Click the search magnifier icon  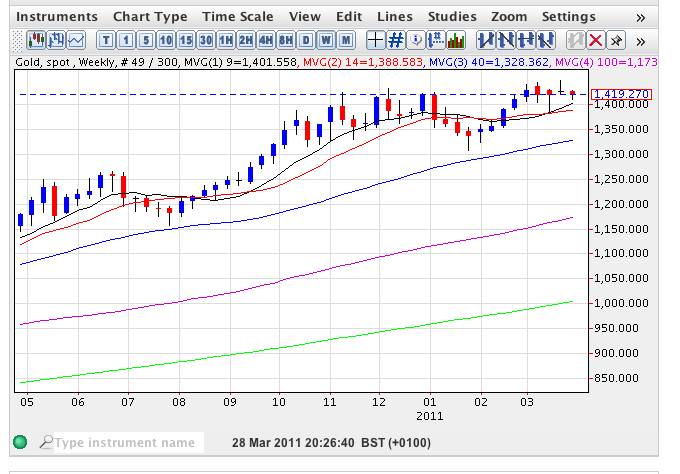coord(46,442)
